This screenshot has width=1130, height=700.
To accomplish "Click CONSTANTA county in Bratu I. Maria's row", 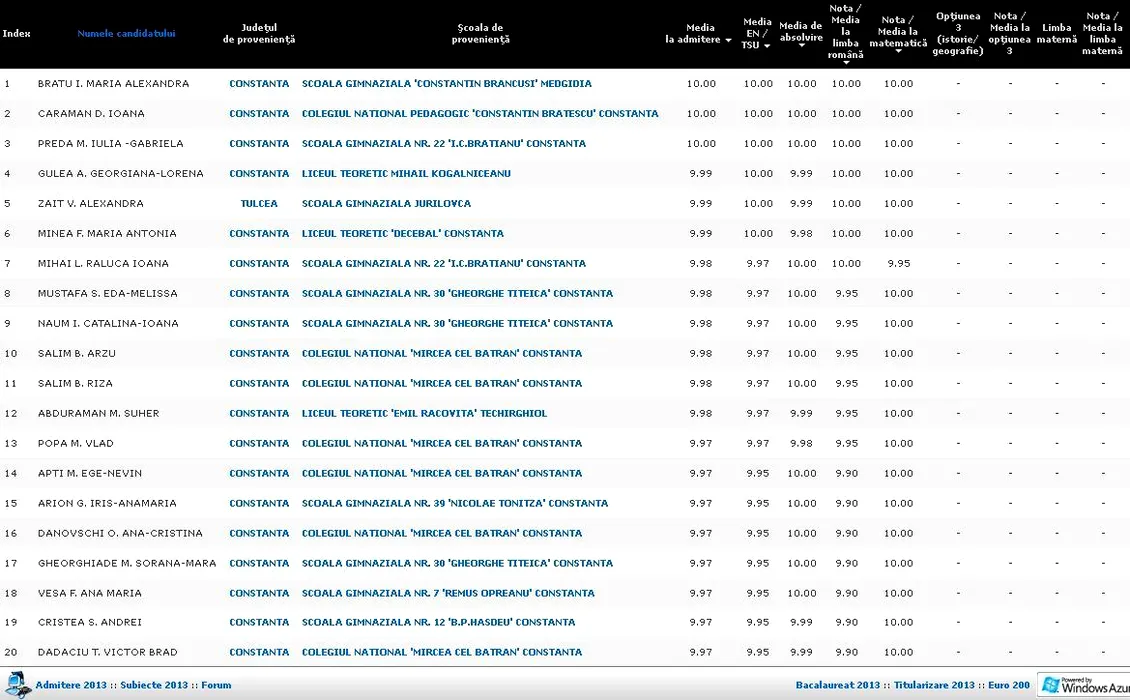I will (x=259, y=84).
